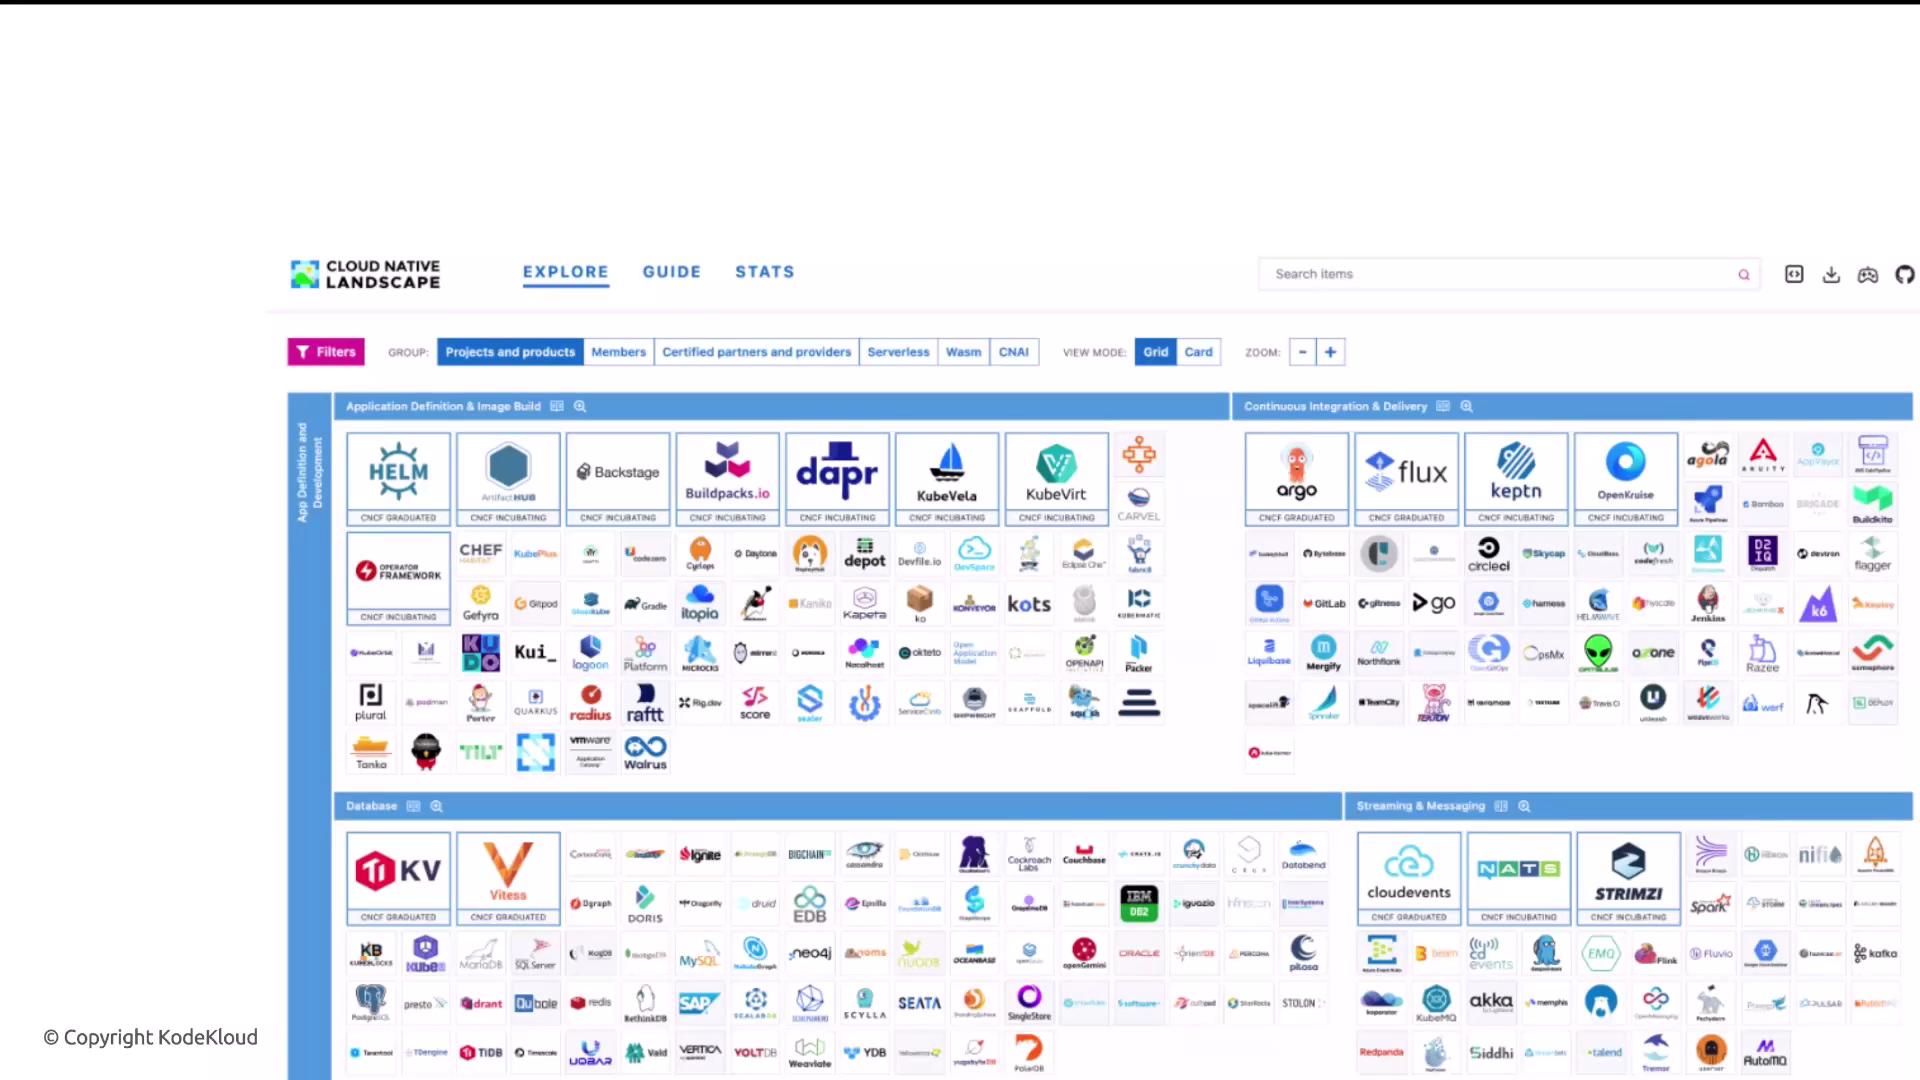
Task: Open the Stats tab
Action: point(765,272)
